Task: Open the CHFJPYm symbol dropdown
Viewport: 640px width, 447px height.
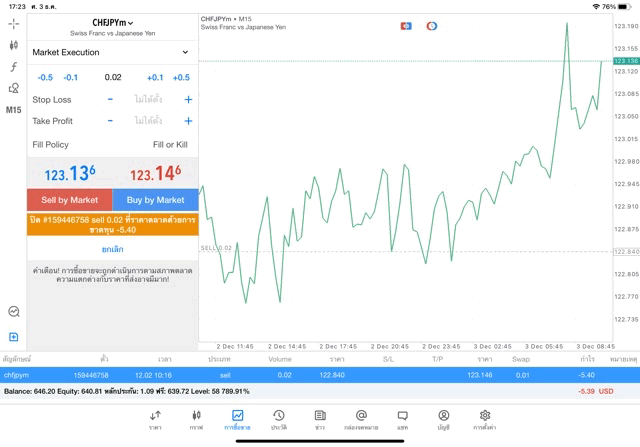Action: [x=113, y=23]
